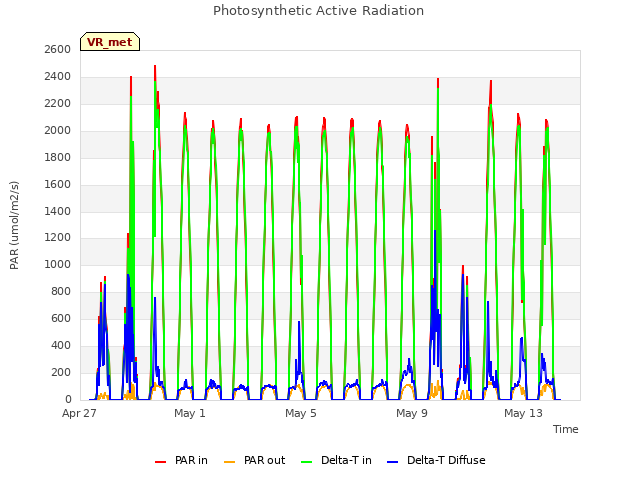This screenshot has height=480, width=640.
Task: Click the green Delta-T in legend swatch
Action: tap(307, 462)
